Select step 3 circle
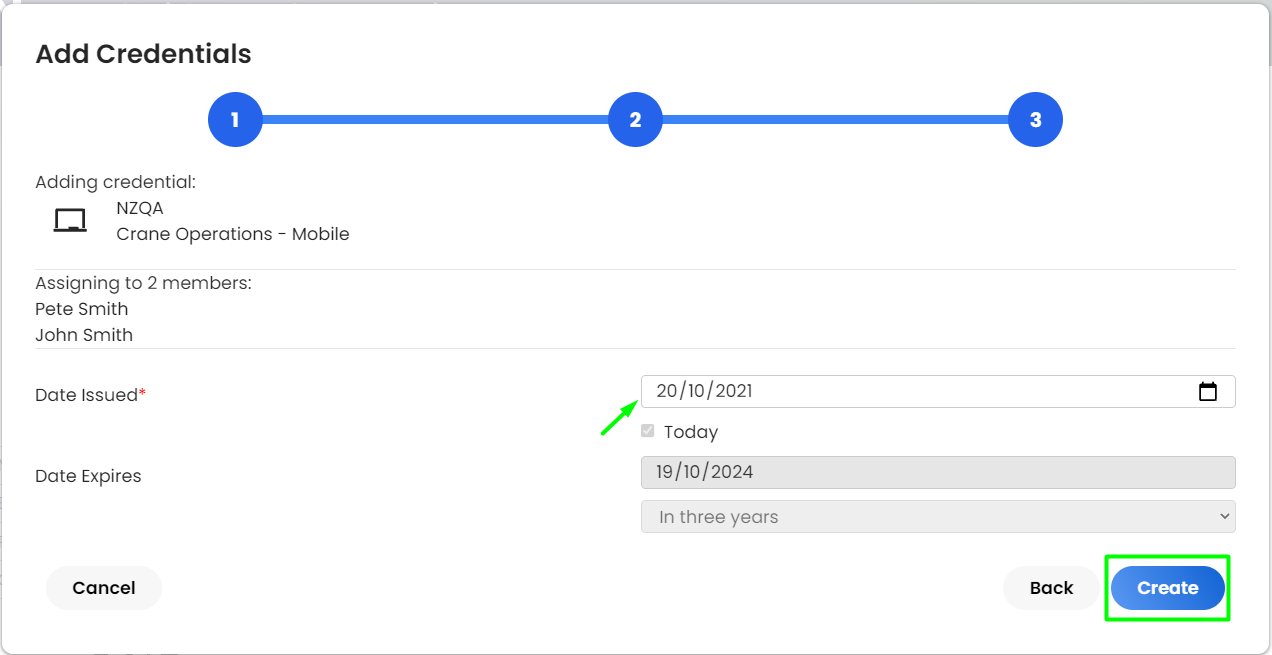Viewport: 1272px width, 655px height. click(1035, 120)
